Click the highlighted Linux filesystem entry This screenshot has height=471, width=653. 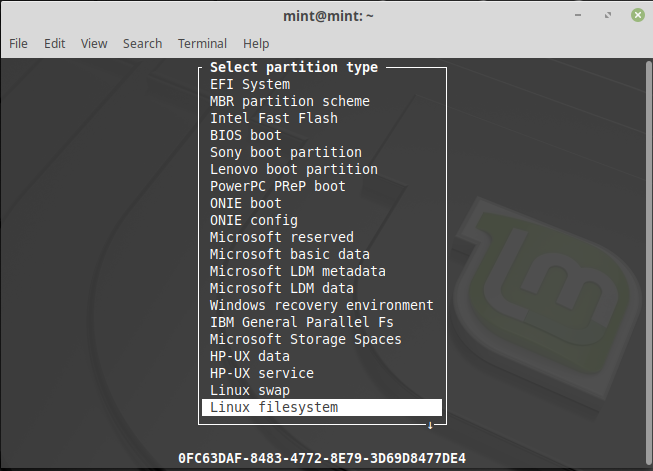(x=322, y=407)
